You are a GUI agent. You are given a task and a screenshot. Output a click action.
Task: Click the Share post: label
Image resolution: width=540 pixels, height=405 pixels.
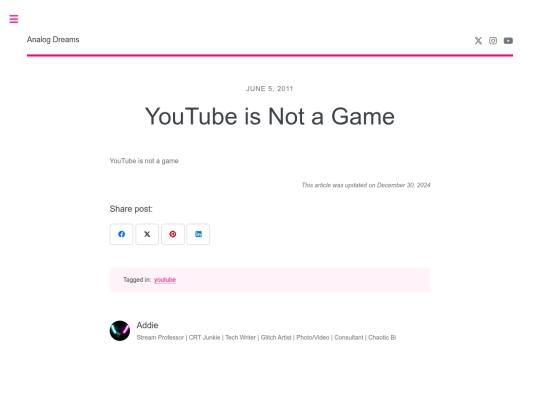point(131,209)
